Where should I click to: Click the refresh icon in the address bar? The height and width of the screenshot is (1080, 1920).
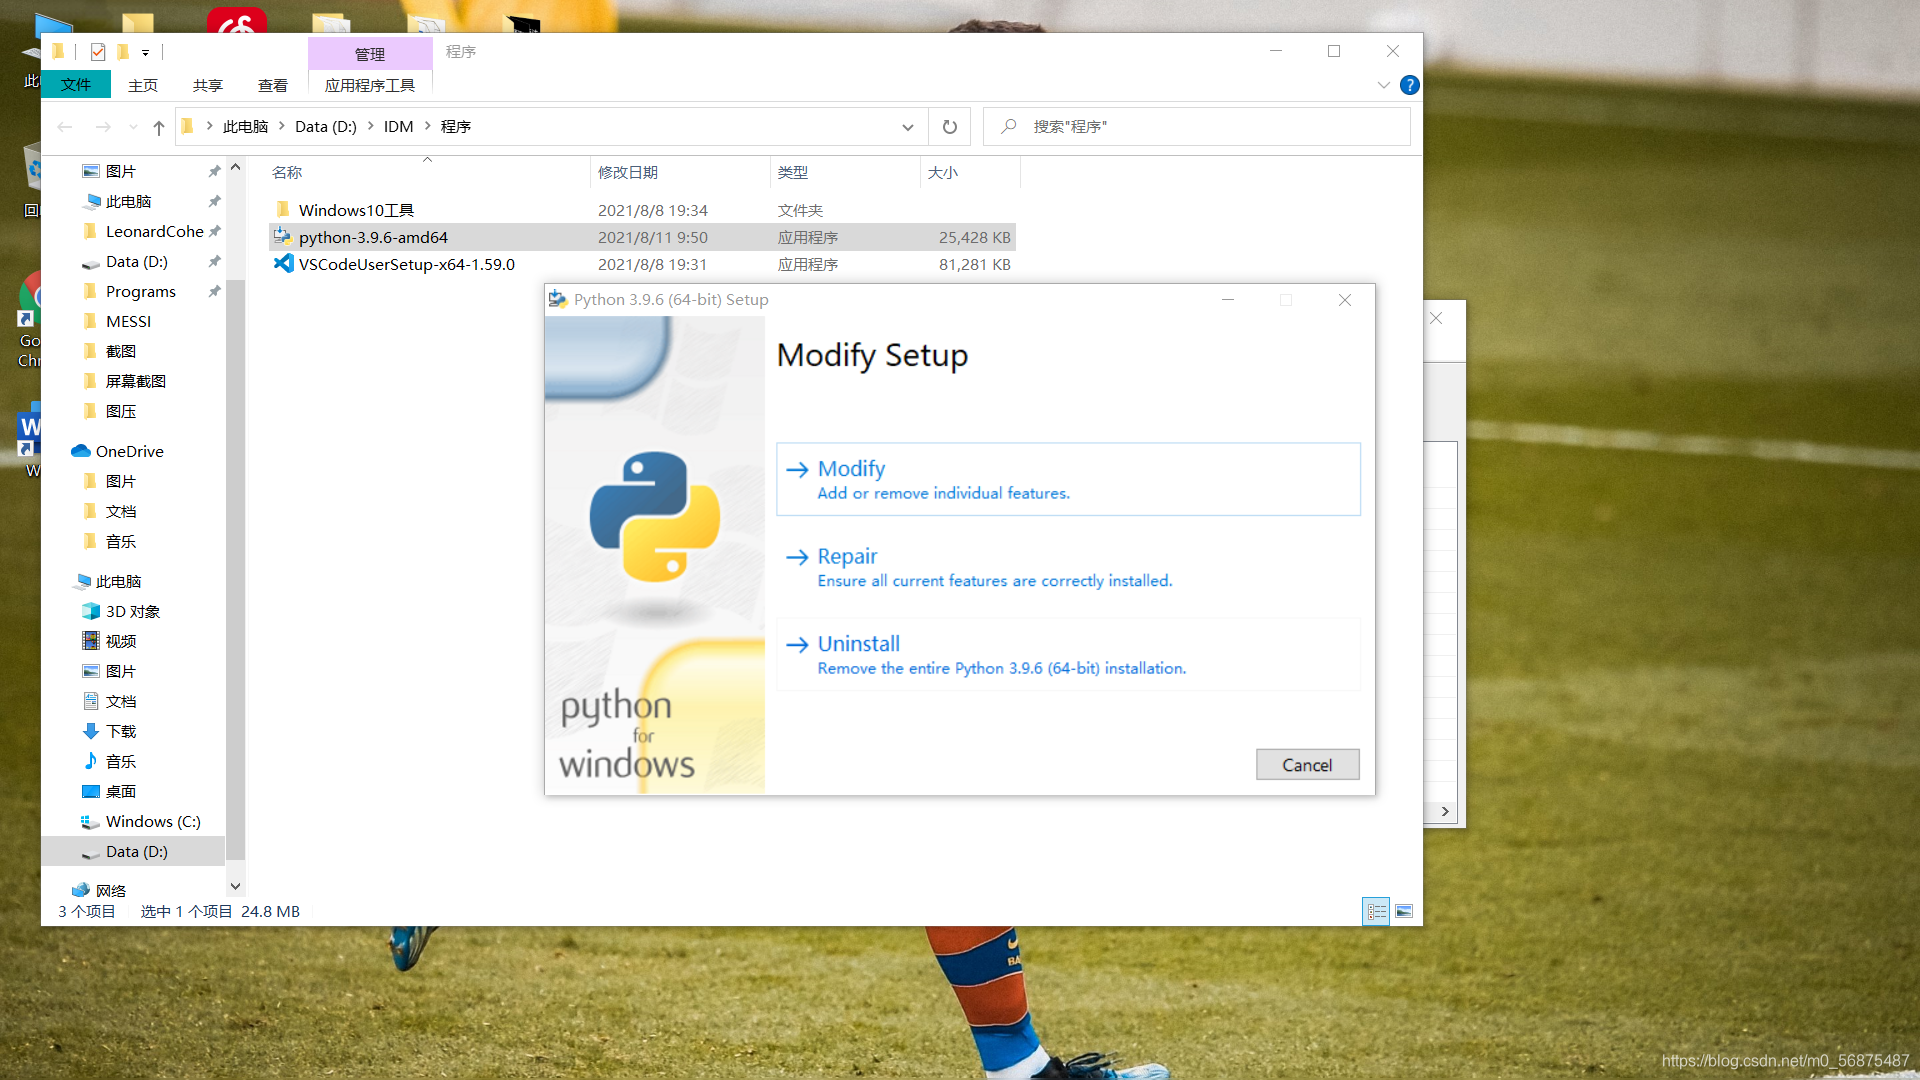tap(949, 127)
